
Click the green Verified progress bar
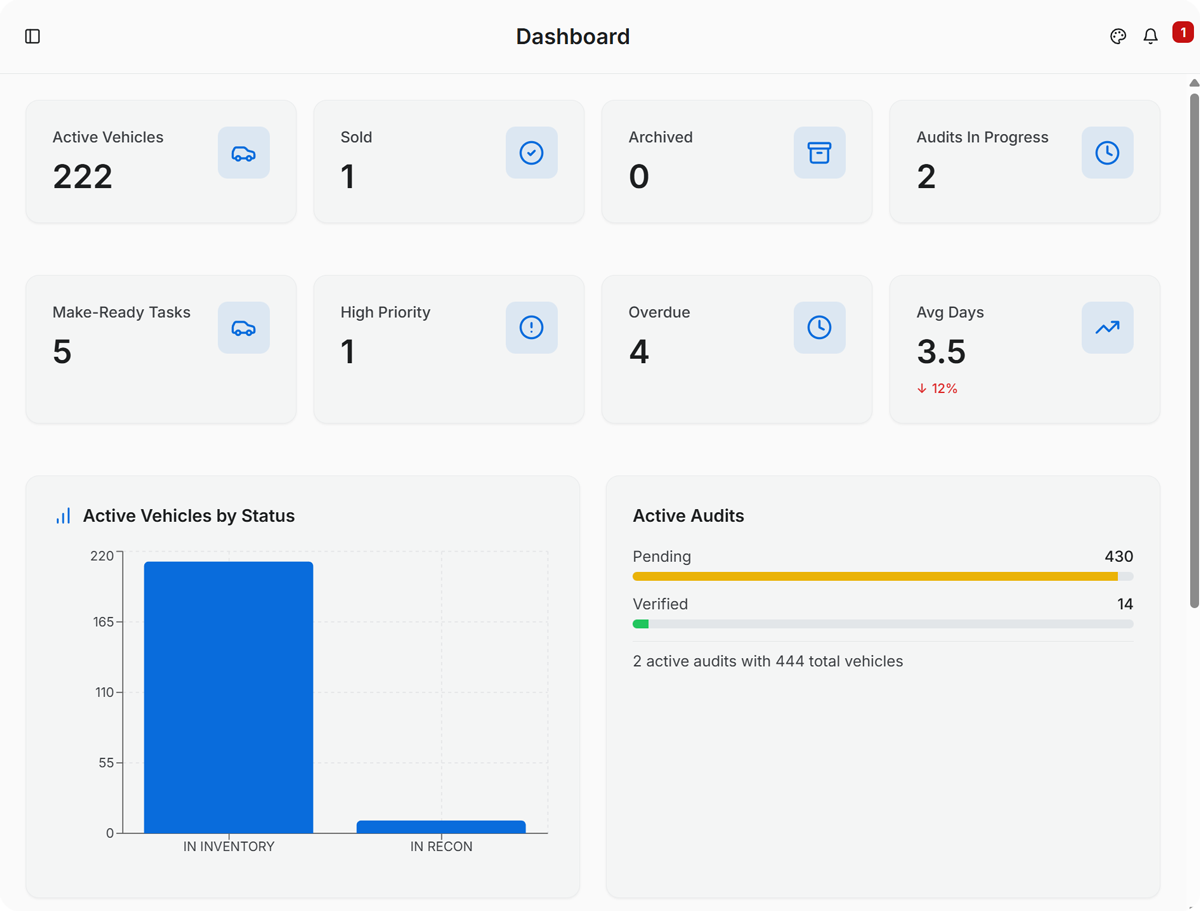(641, 623)
